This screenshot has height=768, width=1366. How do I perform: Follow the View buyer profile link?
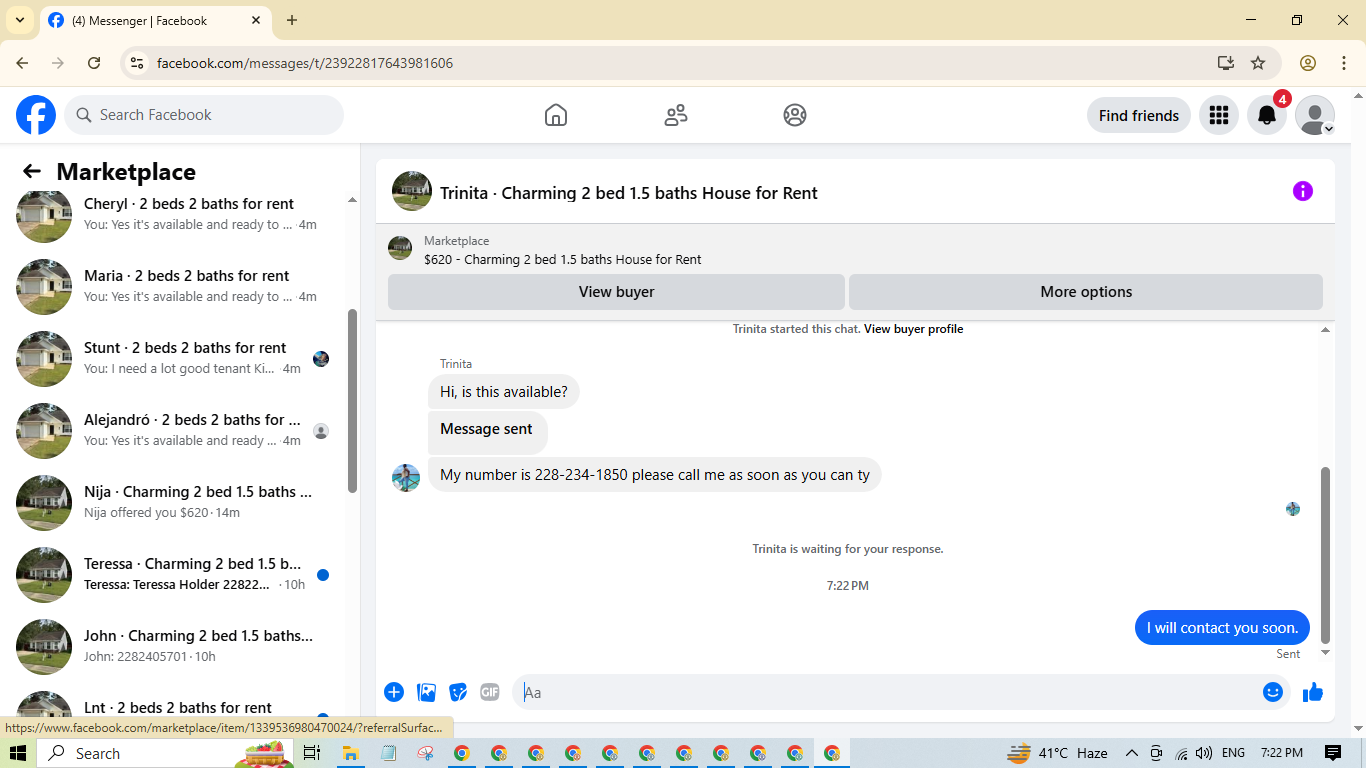(914, 329)
